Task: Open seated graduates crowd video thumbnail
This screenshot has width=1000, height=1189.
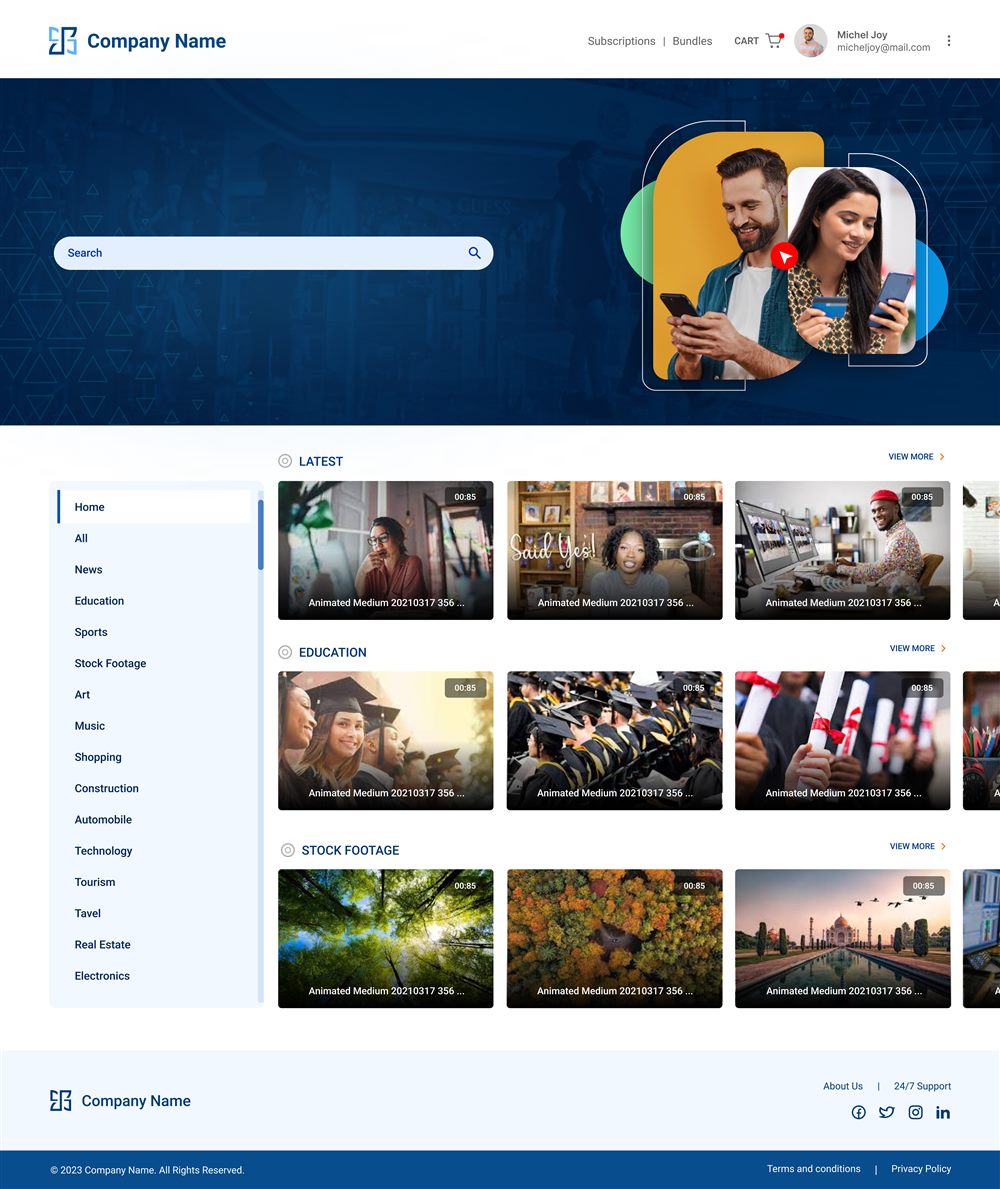Action: click(x=615, y=740)
